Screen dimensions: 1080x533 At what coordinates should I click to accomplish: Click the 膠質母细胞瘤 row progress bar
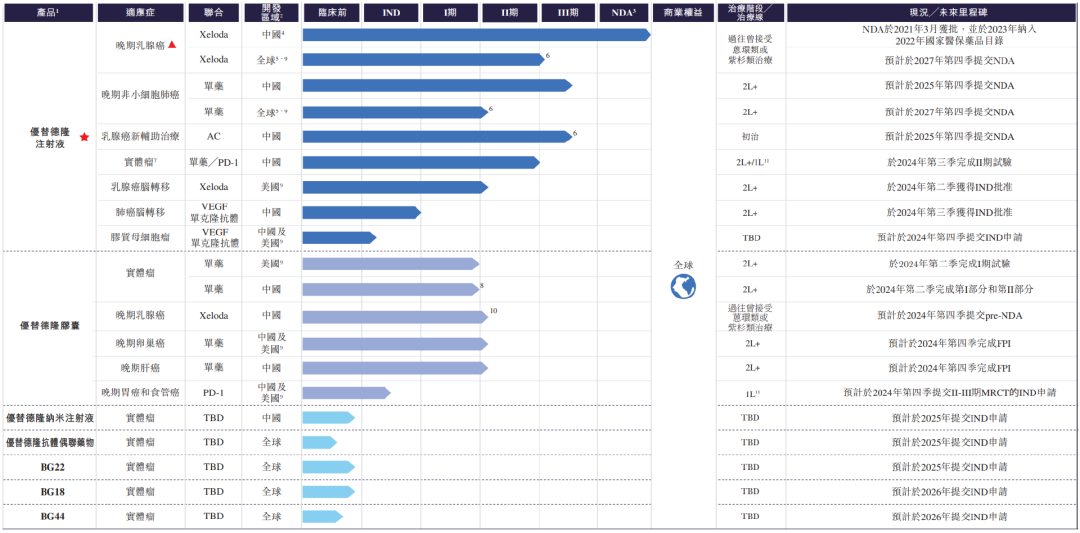[339, 238]
